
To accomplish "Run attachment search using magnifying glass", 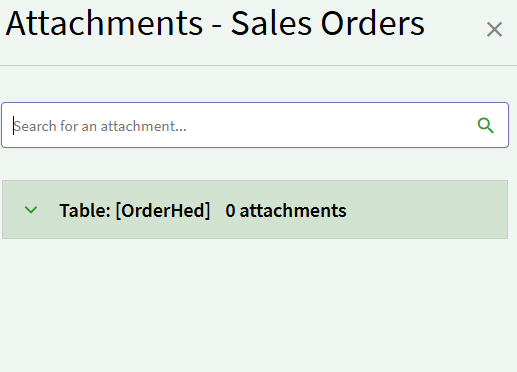I will [485, 126].
